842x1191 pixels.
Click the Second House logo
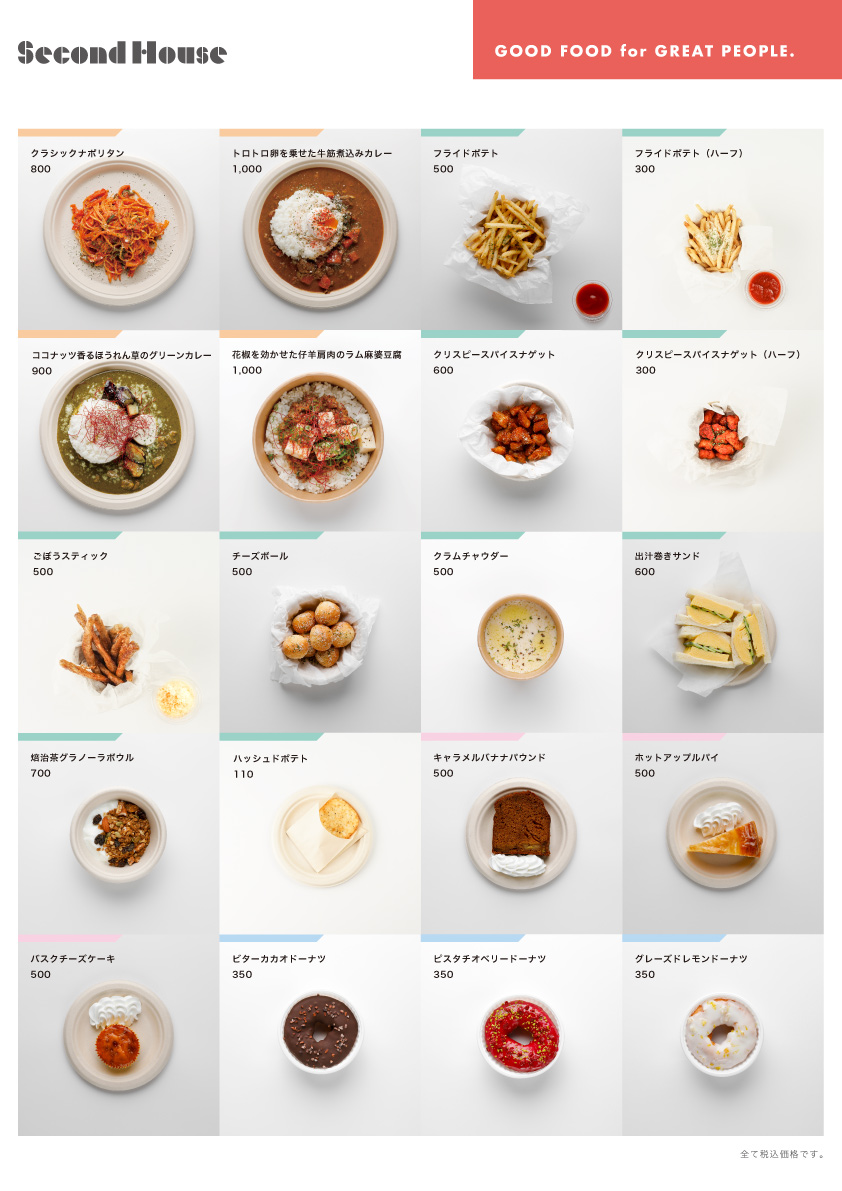point(122,52)
